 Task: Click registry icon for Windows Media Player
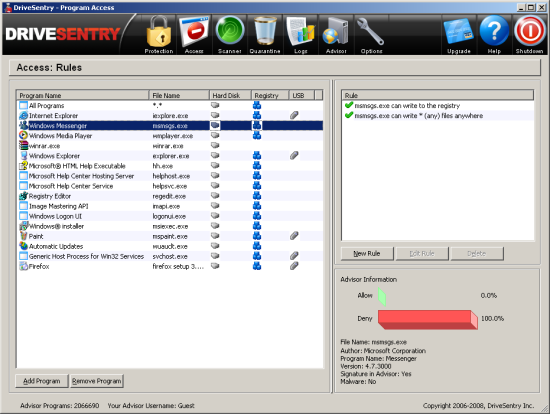[257, 135]
